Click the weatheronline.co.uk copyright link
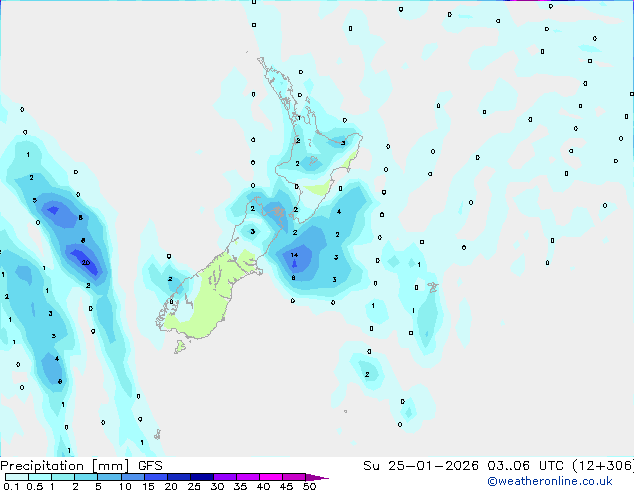 (549, 481)
